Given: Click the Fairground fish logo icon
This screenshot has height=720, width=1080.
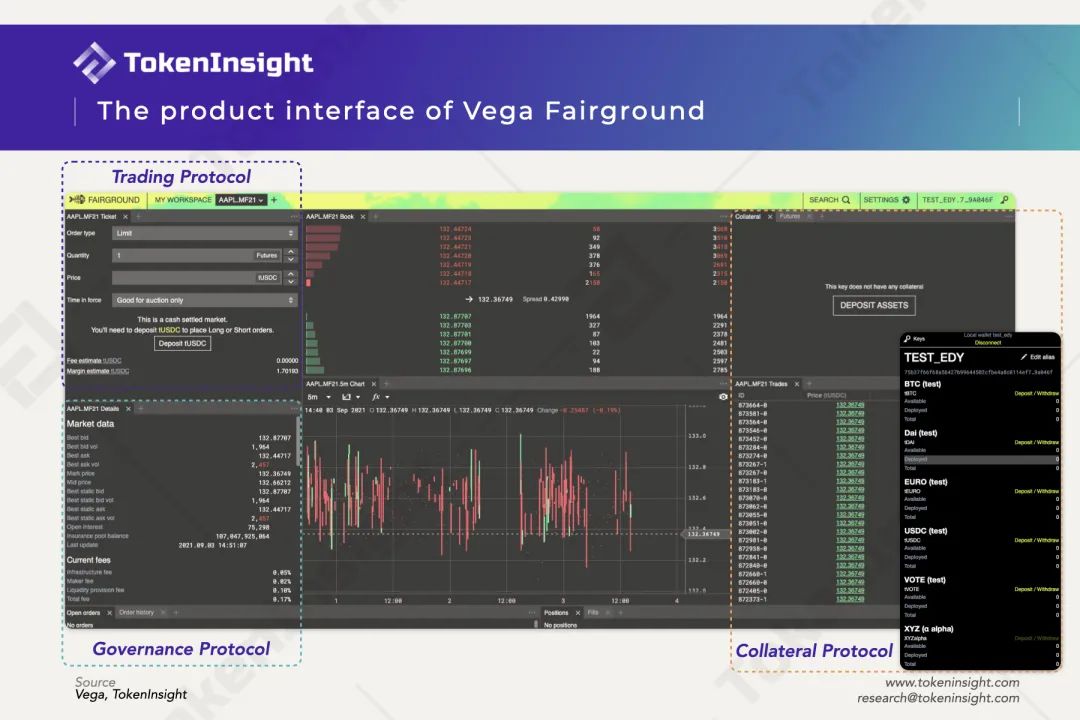Looking at the screenshot, I should (76, 200).
